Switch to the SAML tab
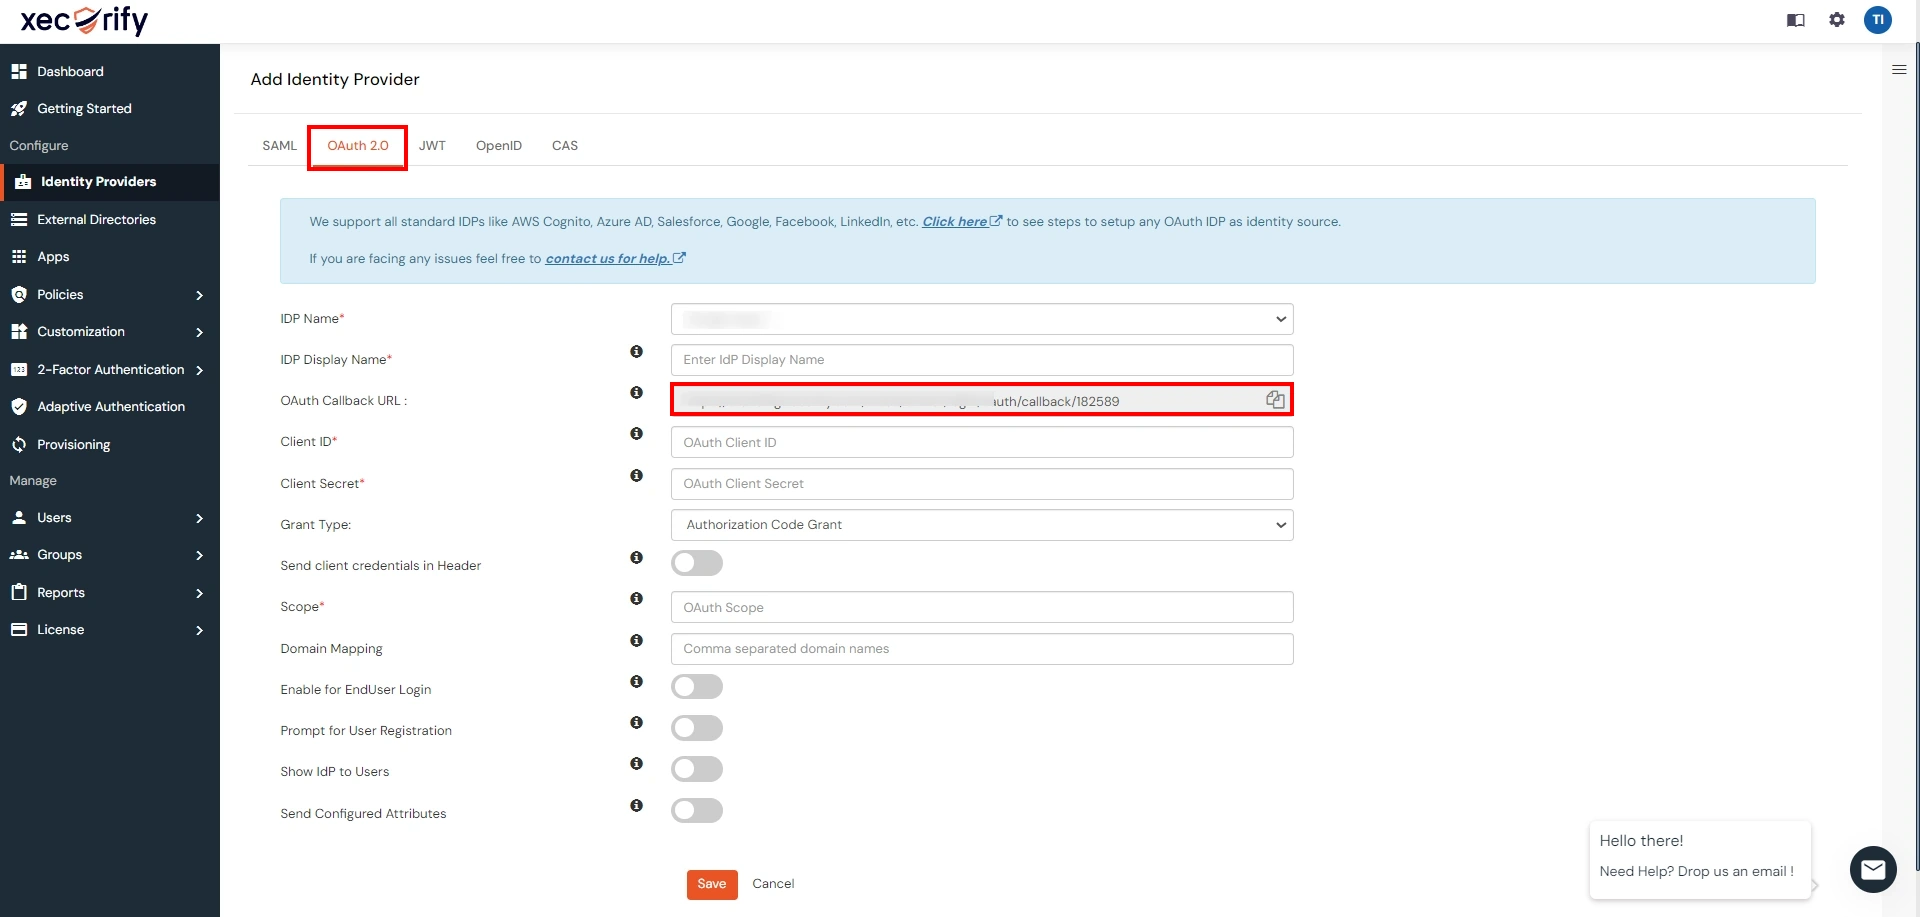 point(279,146)
